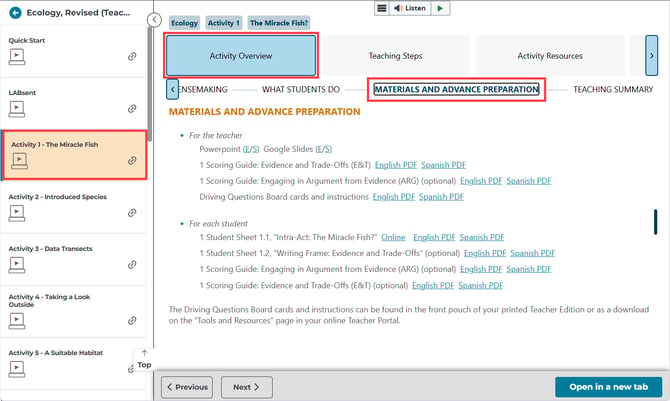Open student ARG Scoring Guide English PDF
670x401 pixels.
pyautogui.click(x=481, y=269)
